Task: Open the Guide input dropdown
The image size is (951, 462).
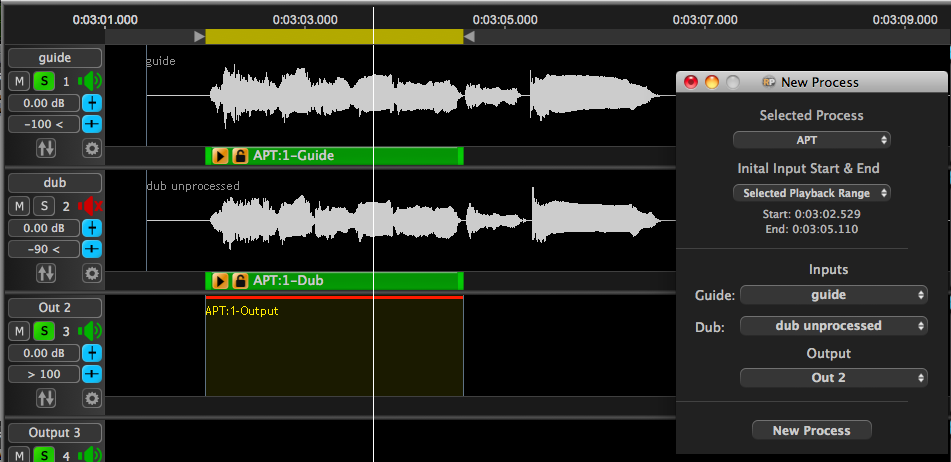Action: pos(833,295)
